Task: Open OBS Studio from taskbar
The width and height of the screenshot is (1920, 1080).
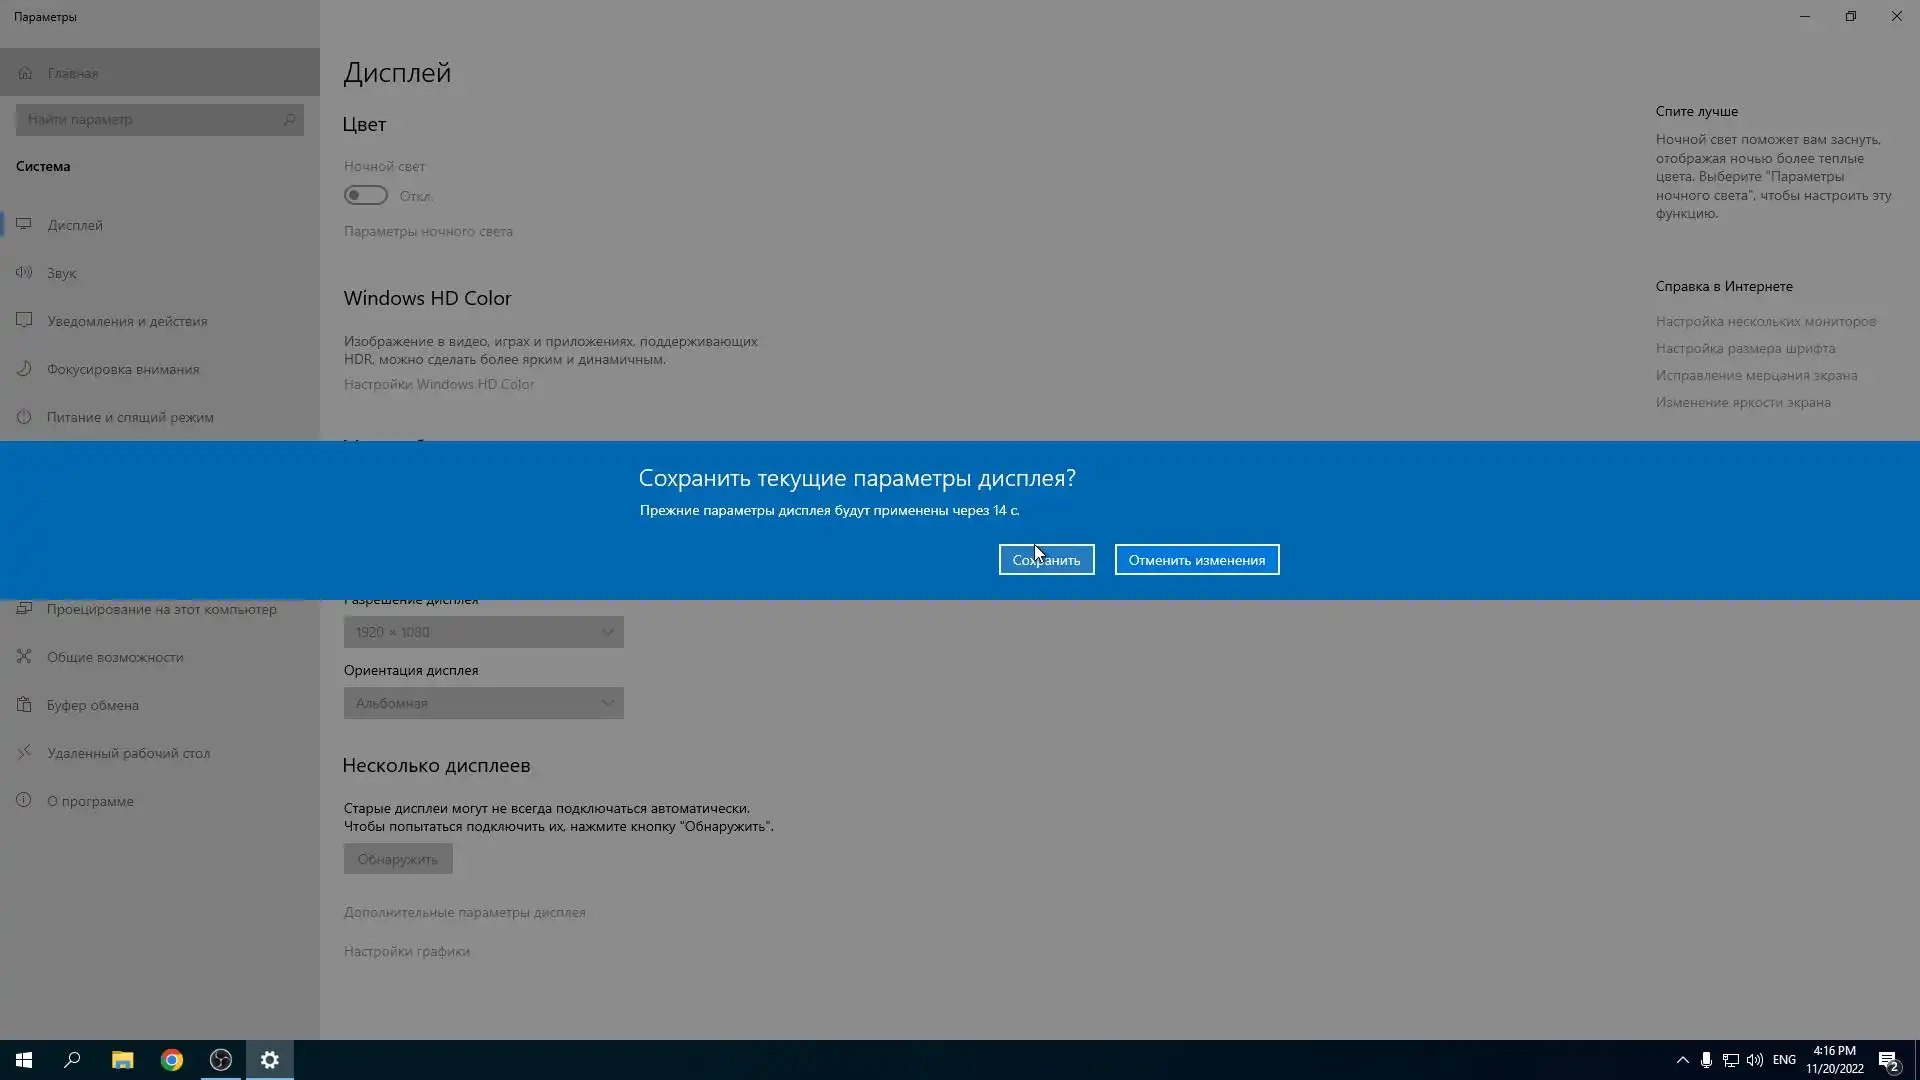Action: [221, 1060]
